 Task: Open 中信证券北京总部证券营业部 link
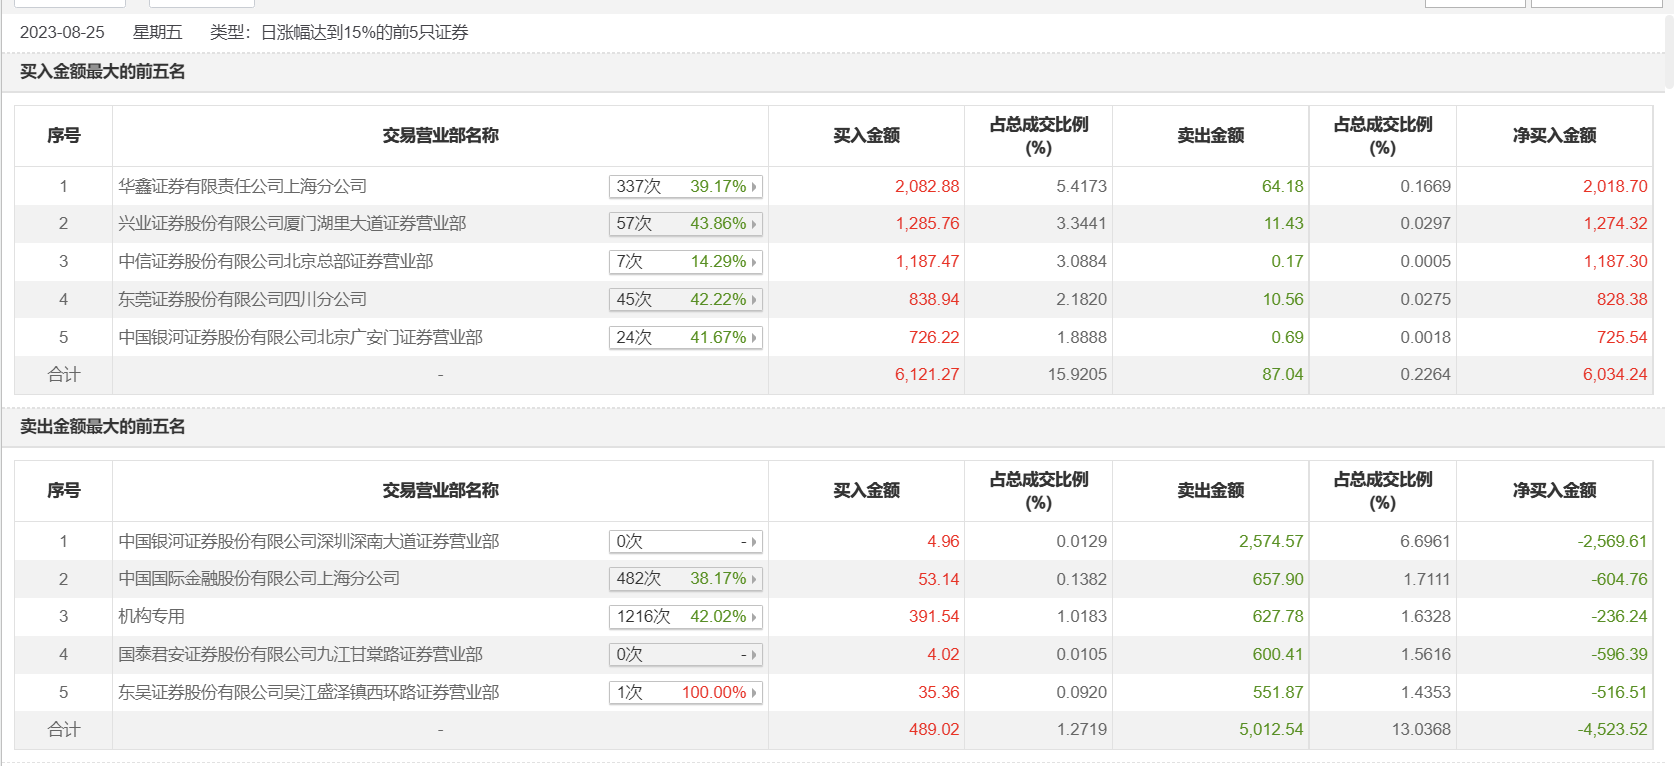click(275, 262)
